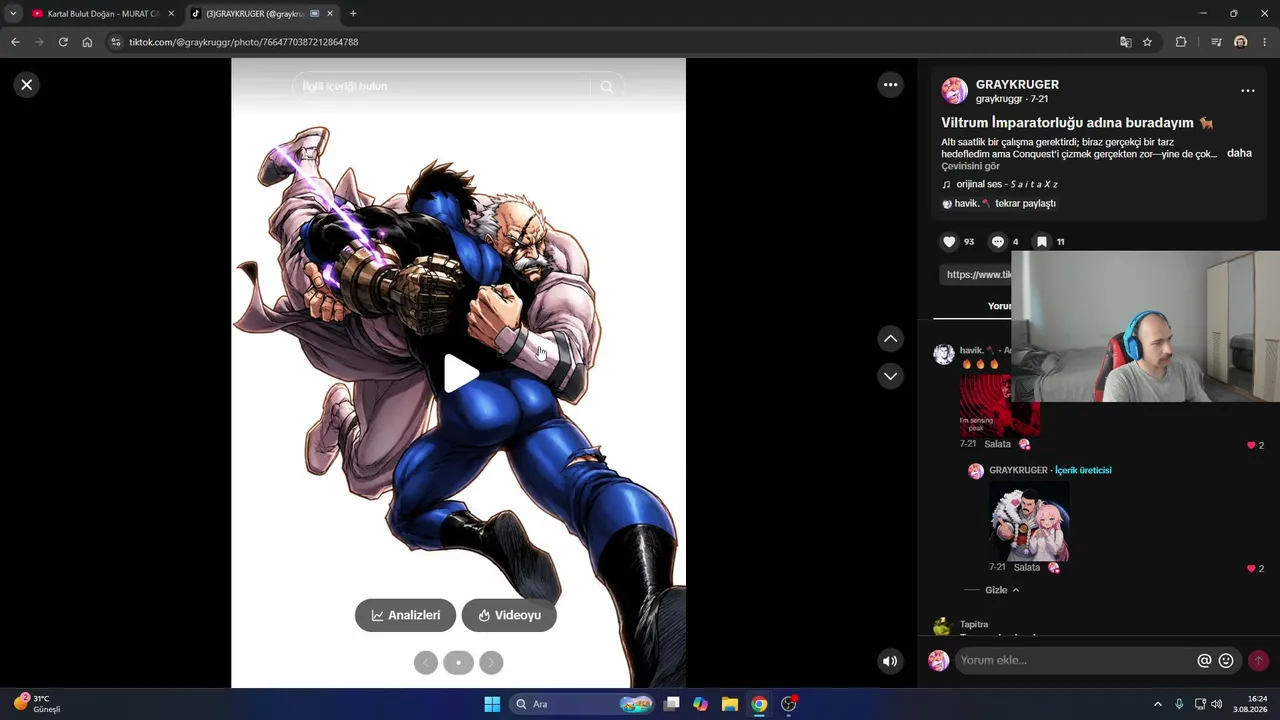Close the Kartal Bulut Doğan tab
This screenshot has height=720, width=1280.
[x=171, y=14]
